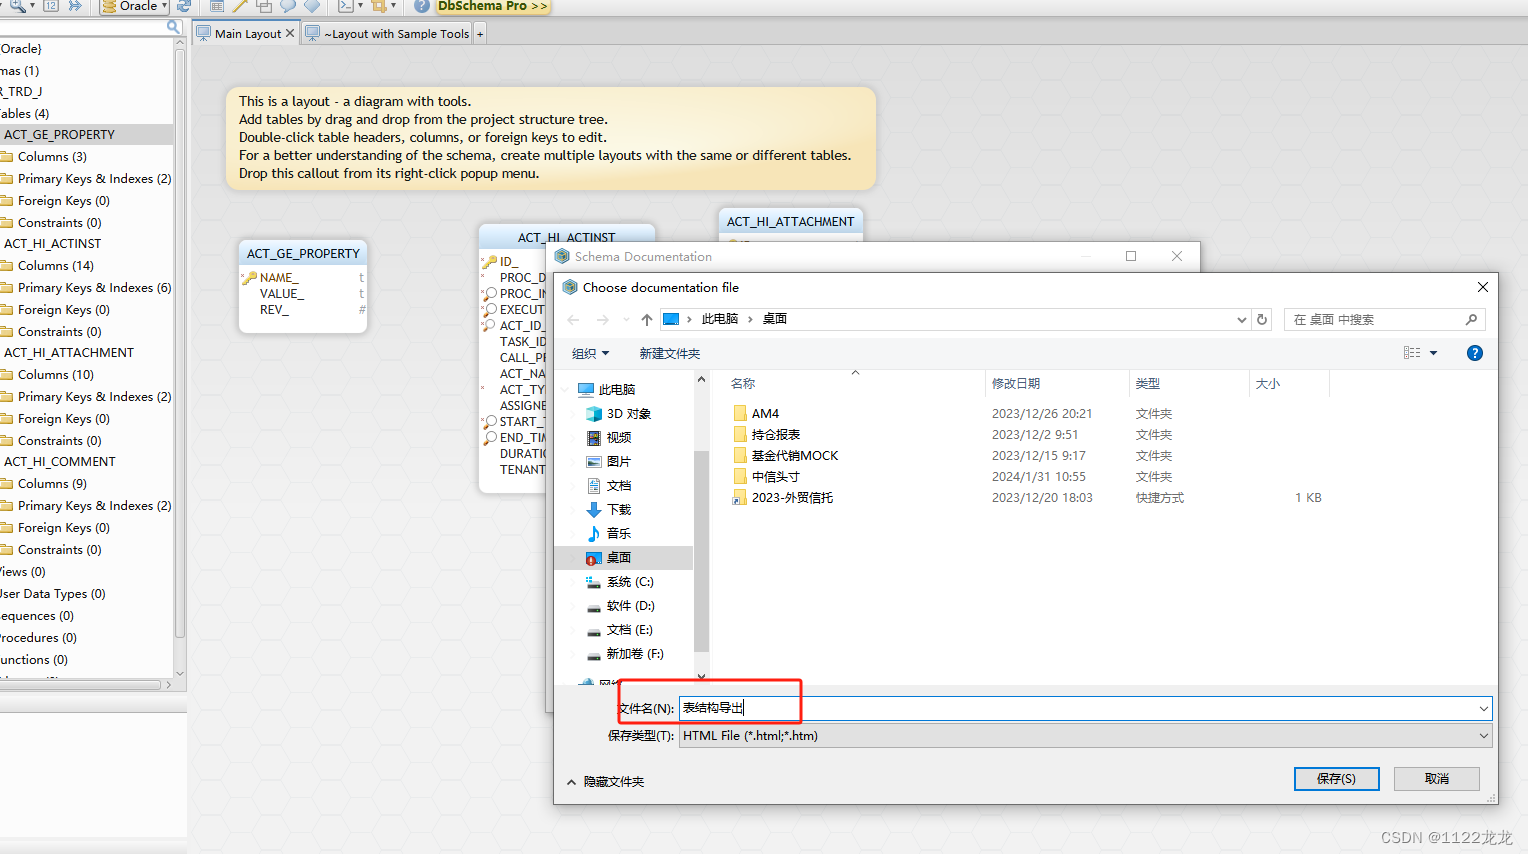Screen dimensions: 1528x854
Task: Click the ACT_HI_ATTACHMENT table header in diagram
Action: coord(790,222)
